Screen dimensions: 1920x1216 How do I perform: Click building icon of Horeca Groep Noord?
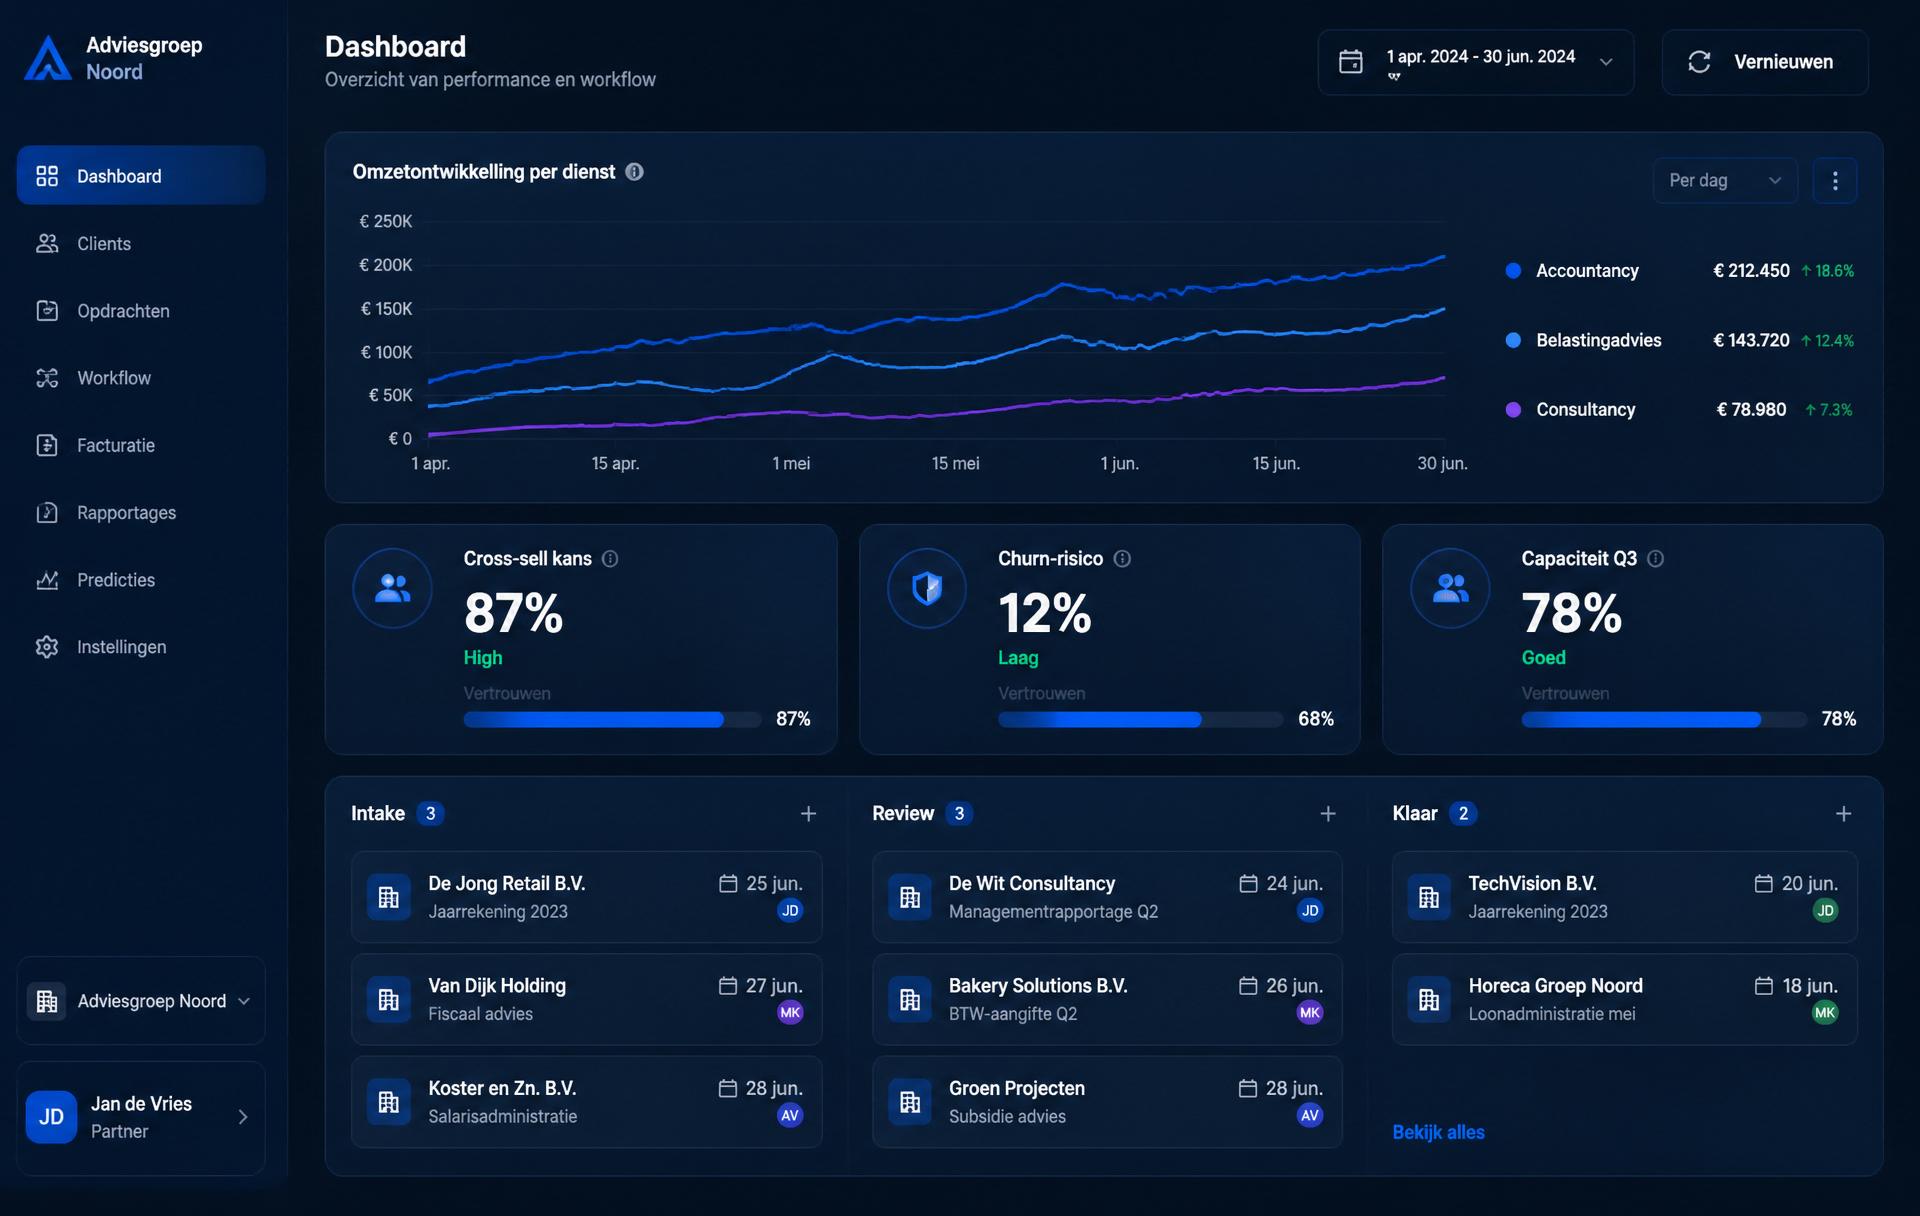click(1429, 999)
